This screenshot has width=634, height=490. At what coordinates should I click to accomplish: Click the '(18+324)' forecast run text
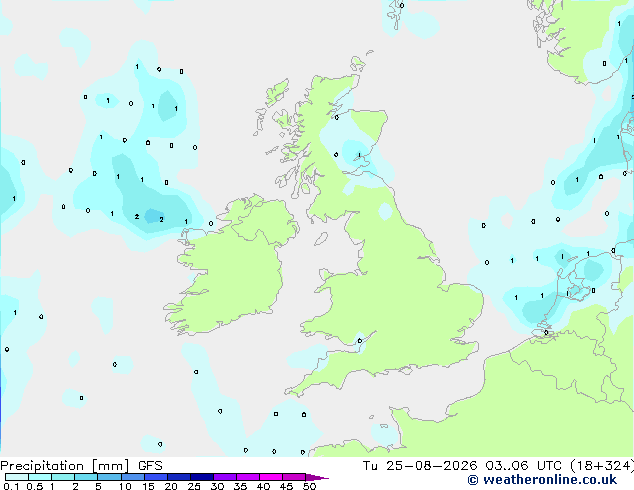coord(602,466)
